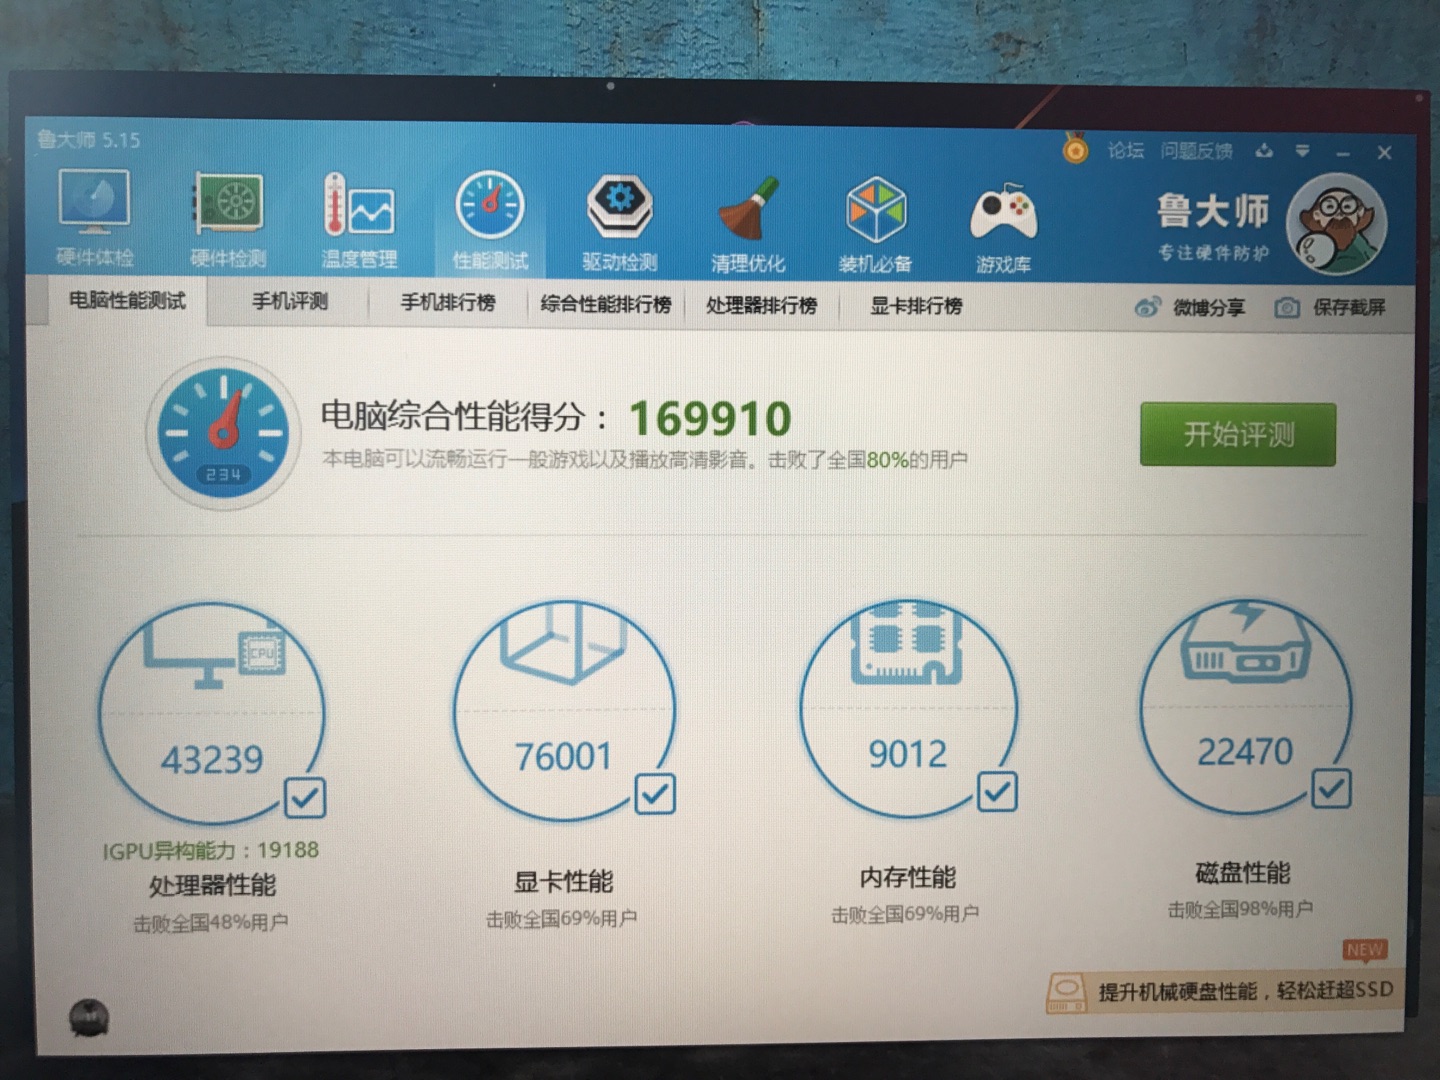1440x1080 pixels.
Task: Click the memory score 9012
Action: [907, 754]
